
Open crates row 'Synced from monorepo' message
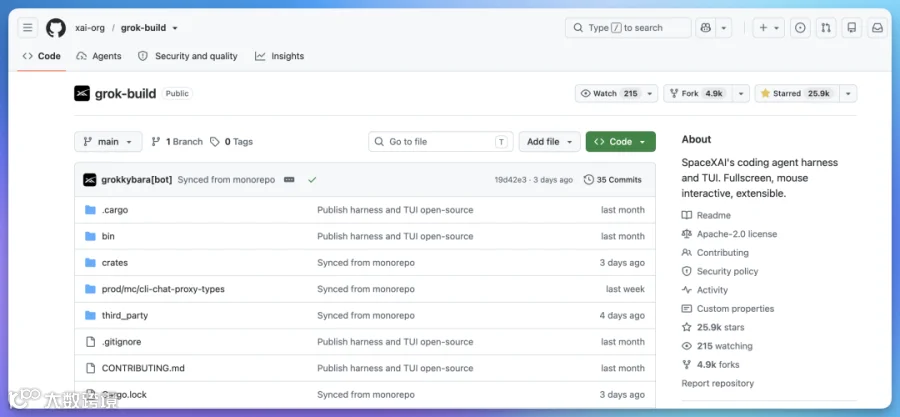click(366, 263)
